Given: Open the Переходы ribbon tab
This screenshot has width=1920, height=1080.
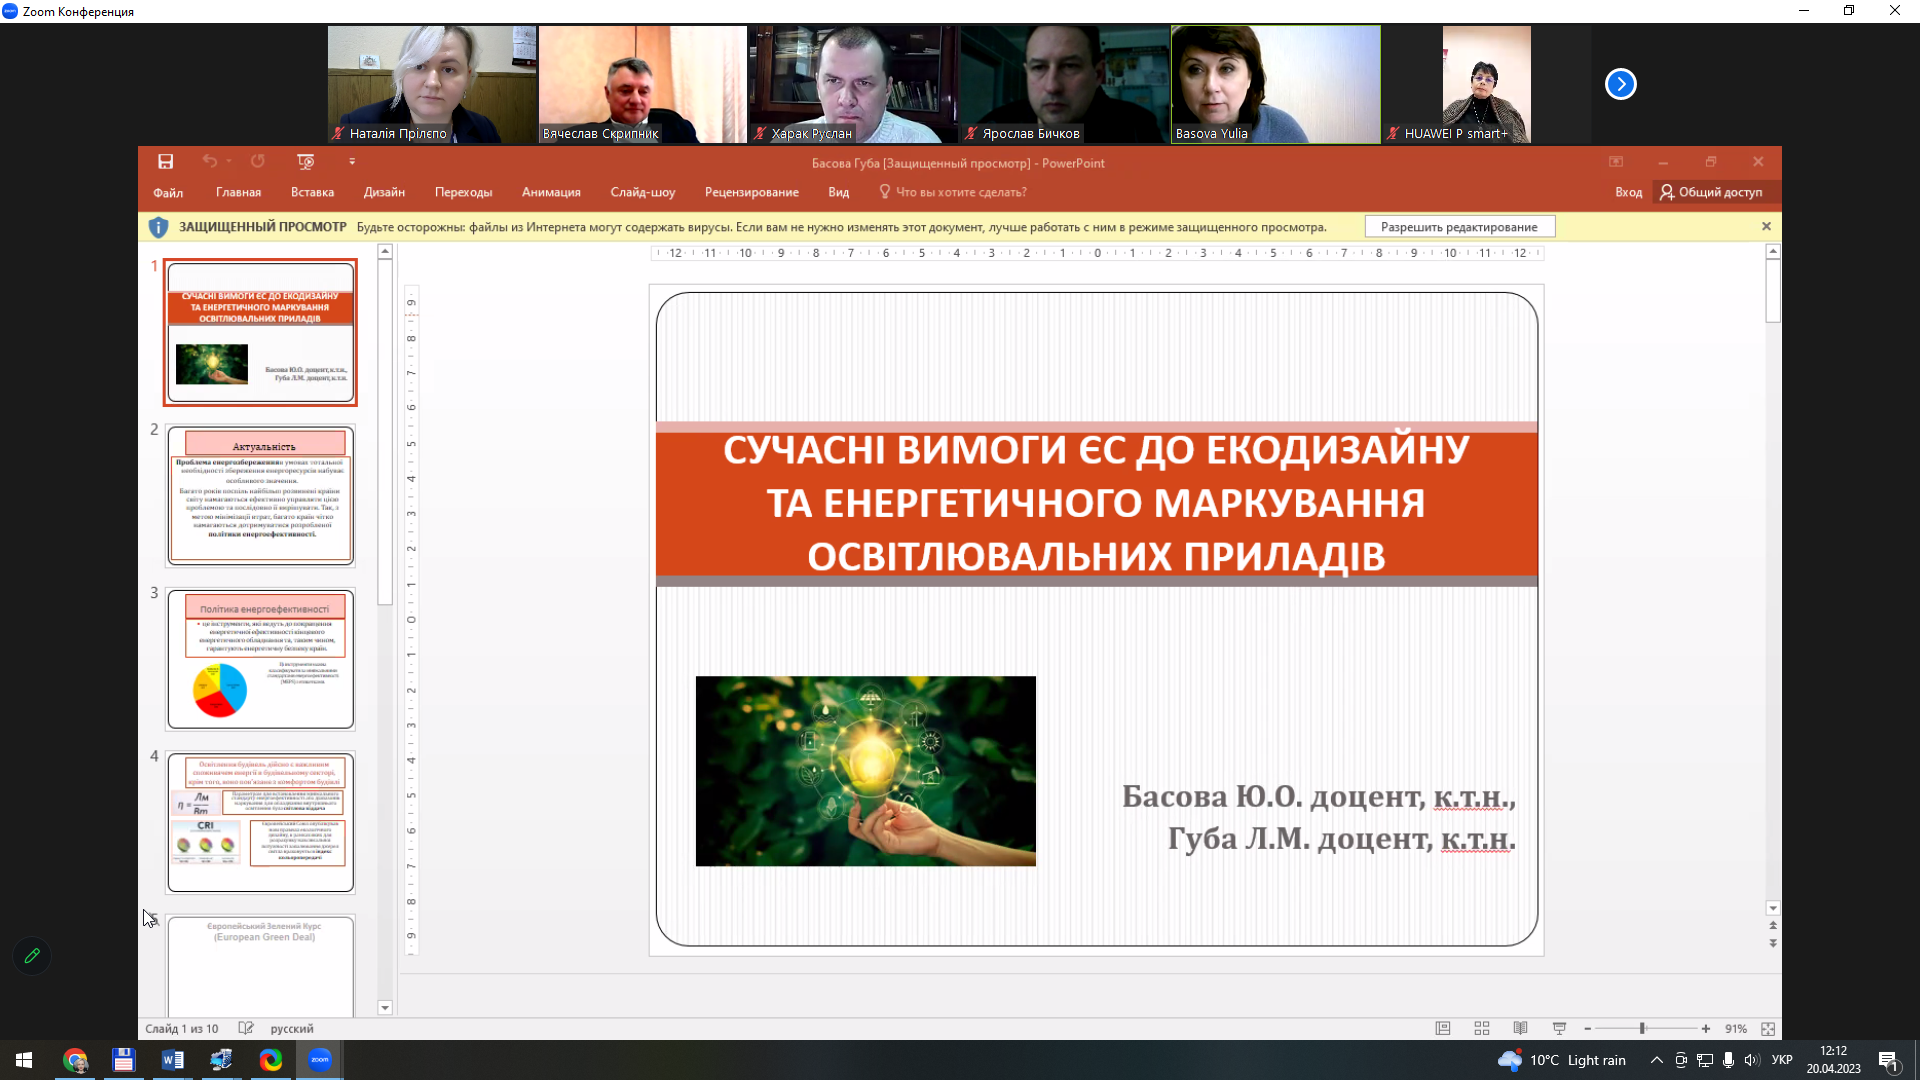Looking at the screenshot, I should 463,192.
